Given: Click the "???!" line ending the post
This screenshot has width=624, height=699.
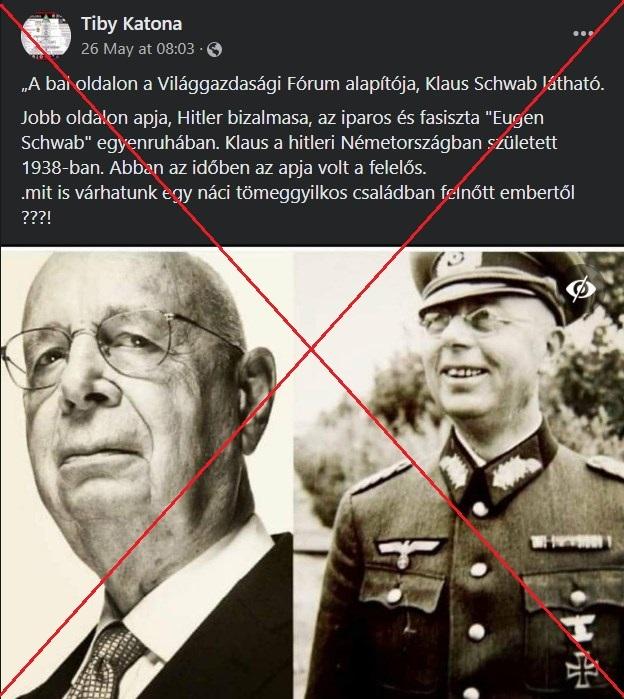Looking at the screenshot, I should click(x=36, y=218).
